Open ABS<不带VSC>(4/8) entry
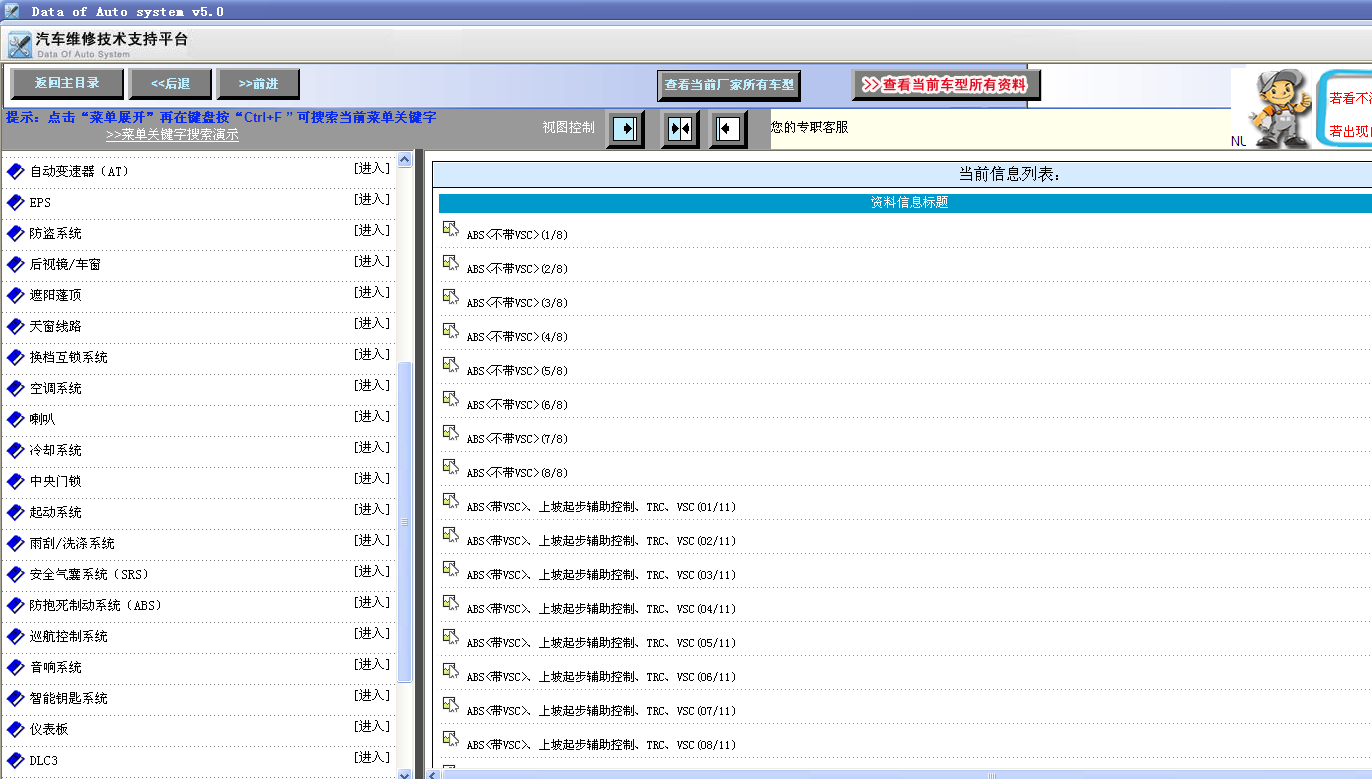Screen dimensions: 1372x779 [517, 337]
